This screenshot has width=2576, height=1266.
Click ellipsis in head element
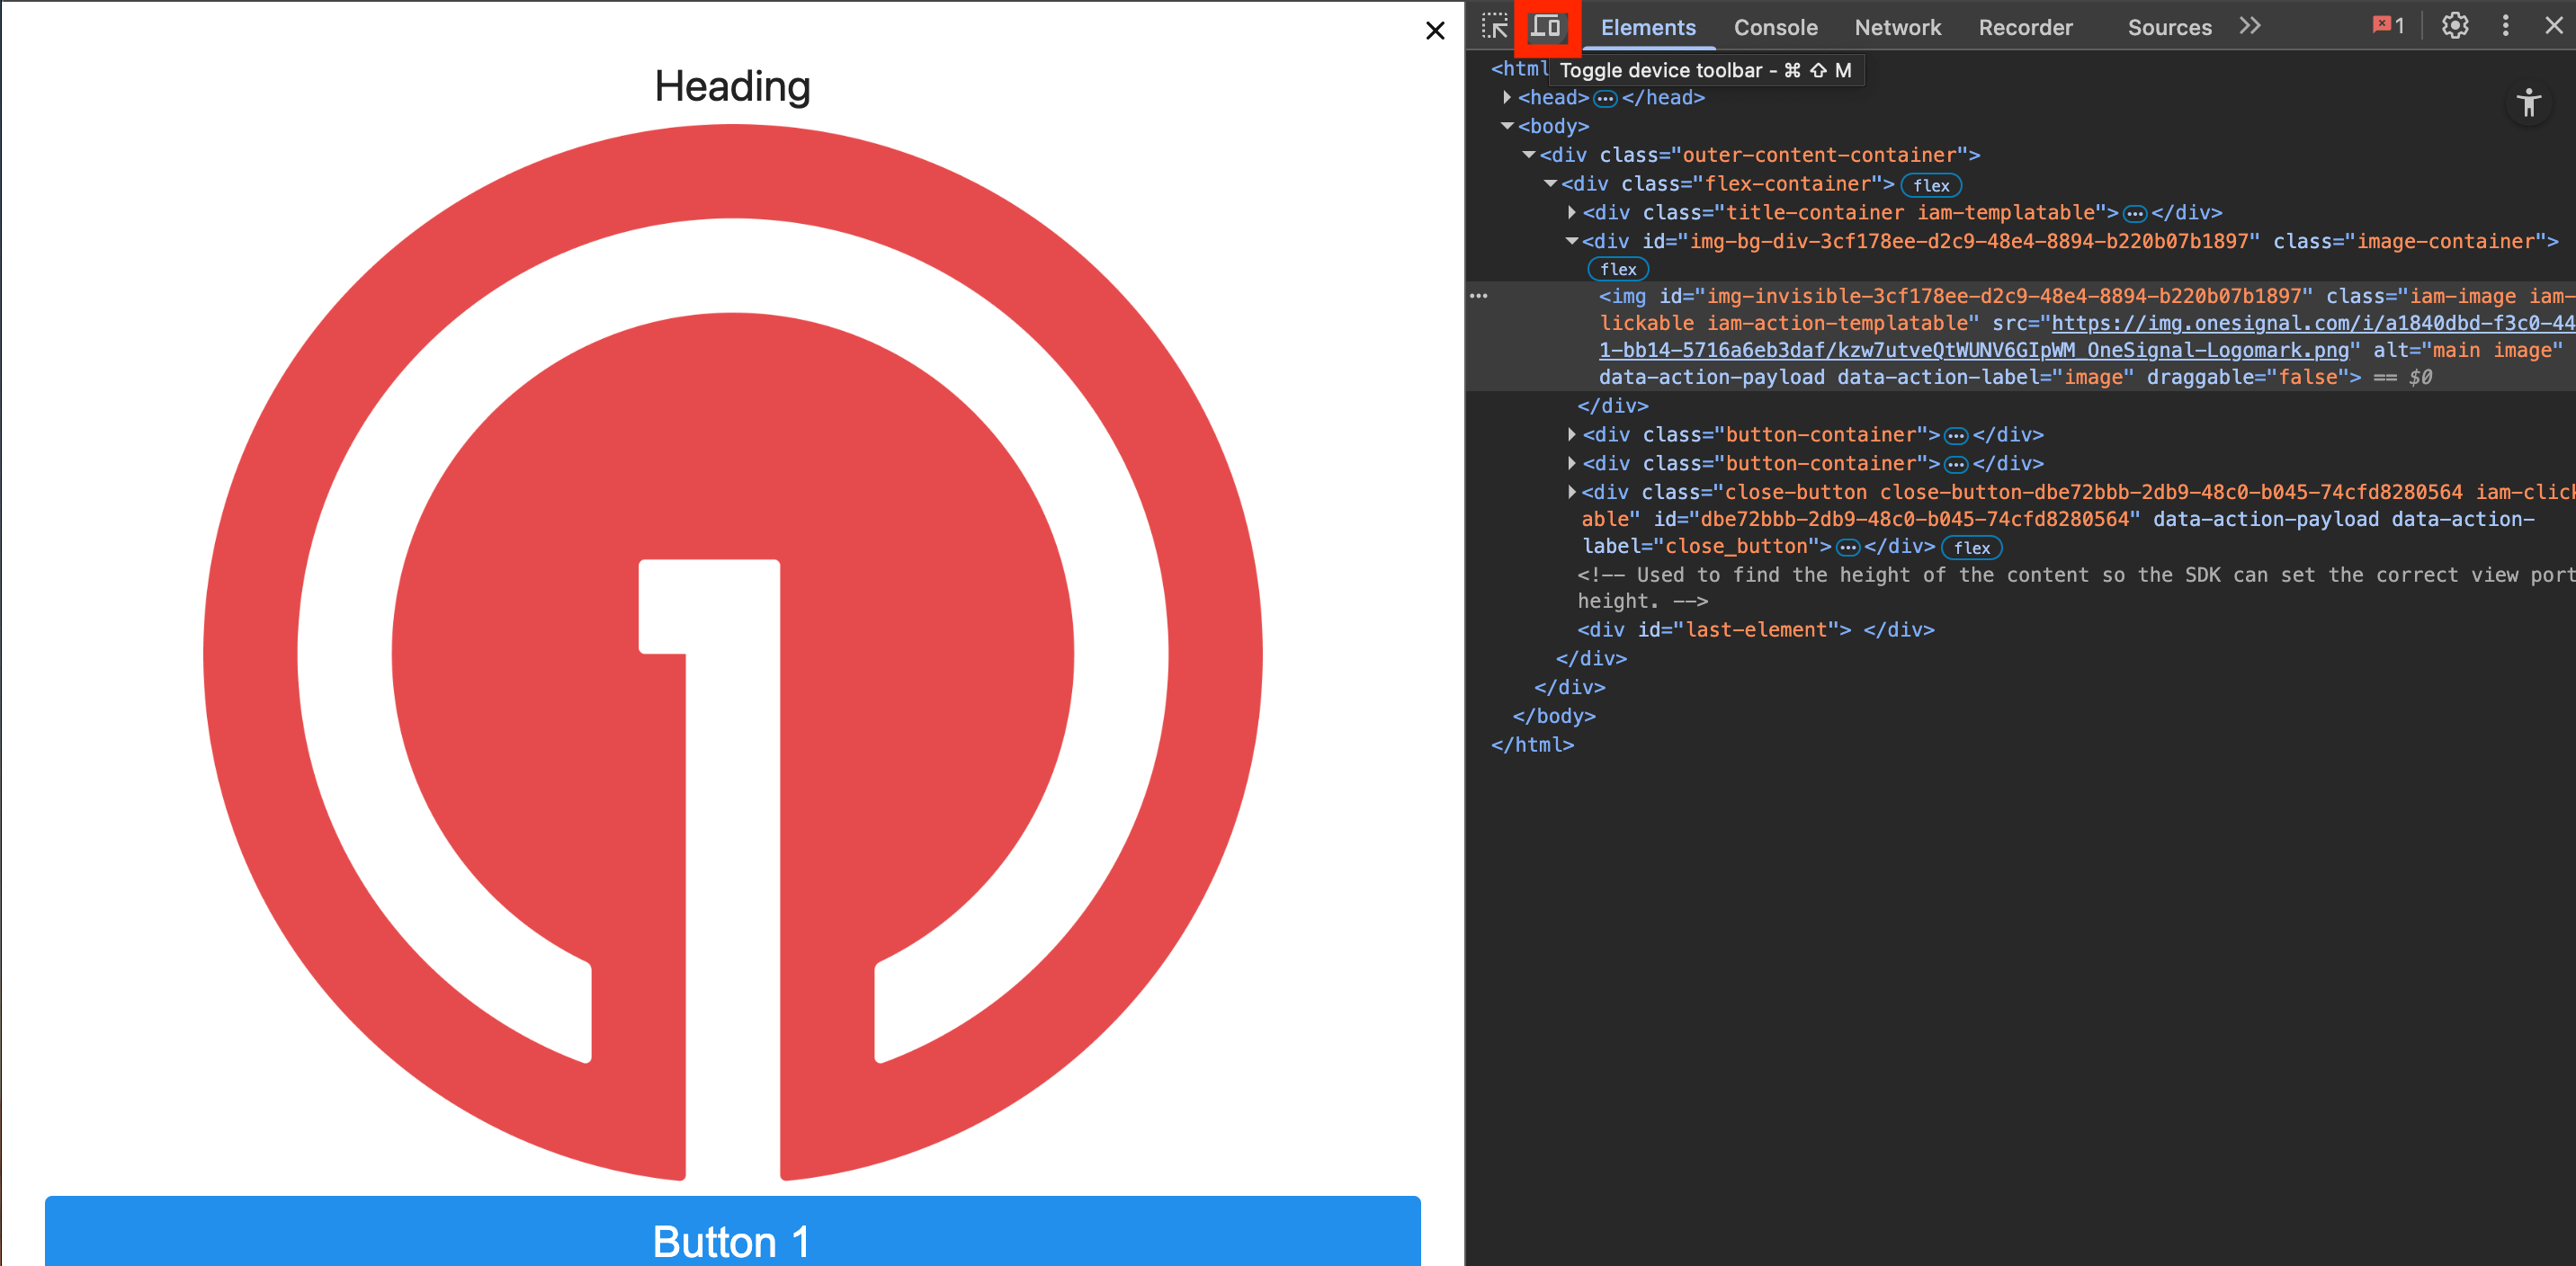tap(1605, 99)
